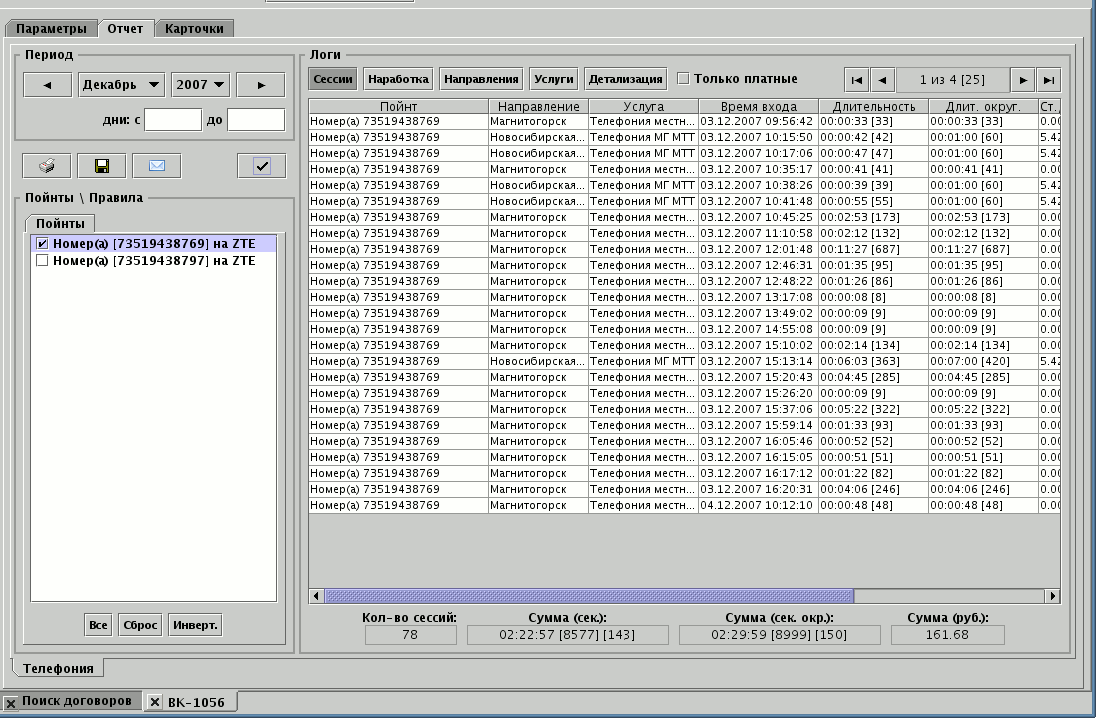Jump to first log page
The width and height of the screenshot is (1096, 718).
tap(856, 80)
